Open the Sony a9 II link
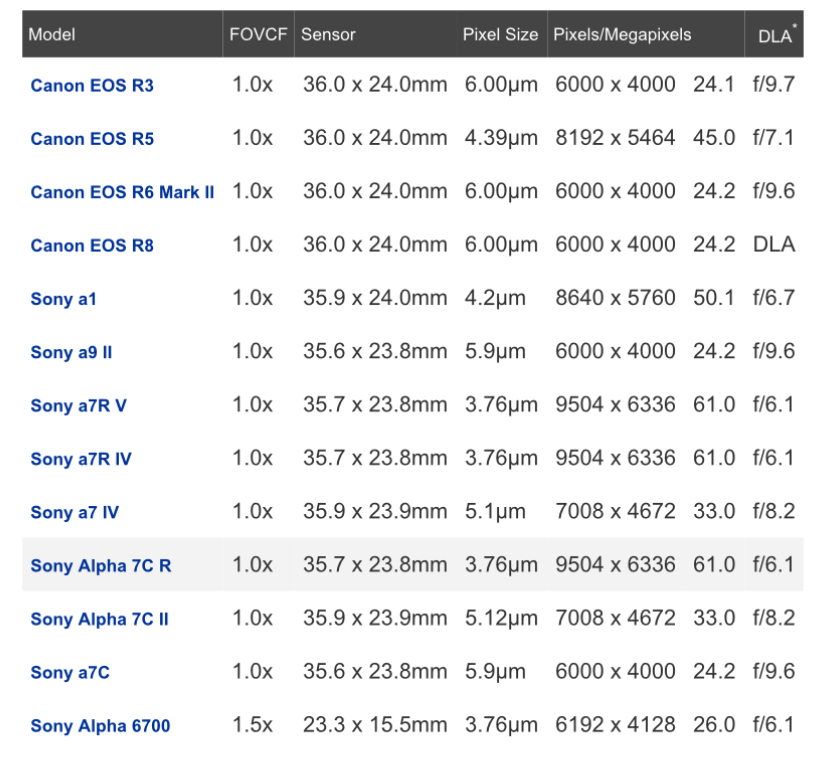The height and width of the screenshot is (768, 828). (x=71, y=352)
